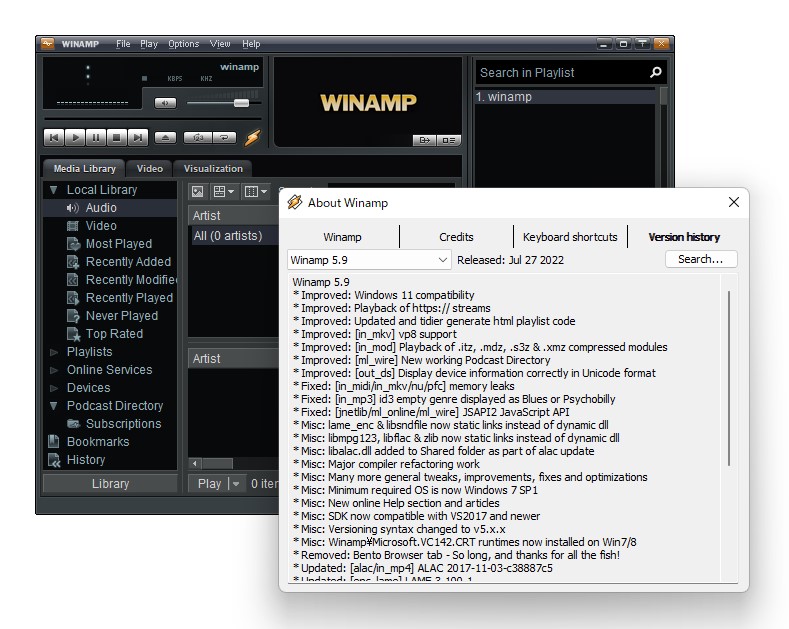789x629 pixels.
Task: Open the Winamp 5.9 version dropdown
Action: (x=369, y=260)
